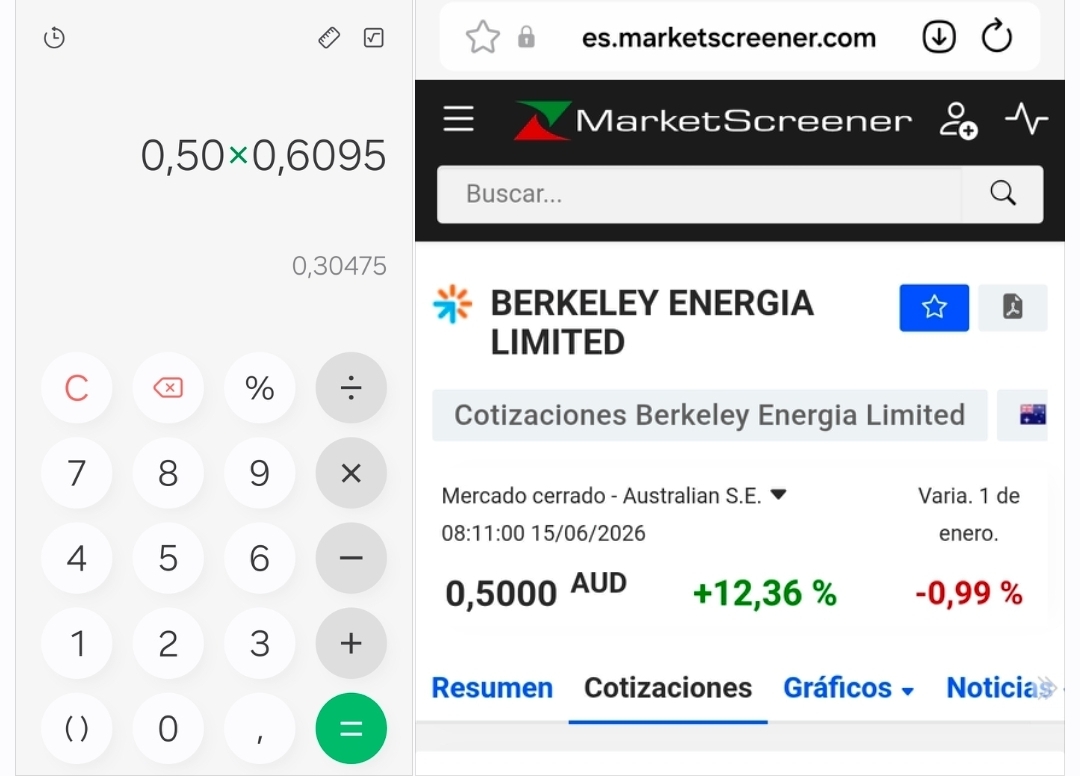Switch to the Resumen tab
This screenshot has height=776, width=1080.
[492, 688]
